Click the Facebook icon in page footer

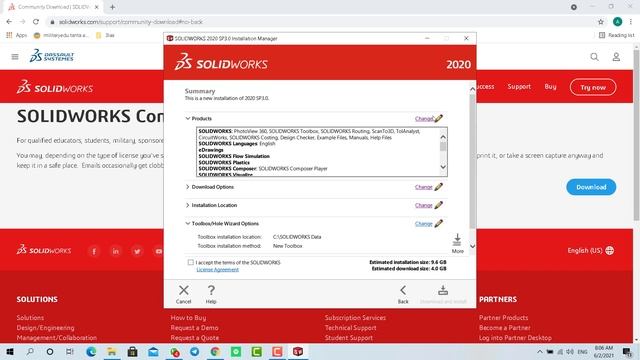(x=94, y=251)
